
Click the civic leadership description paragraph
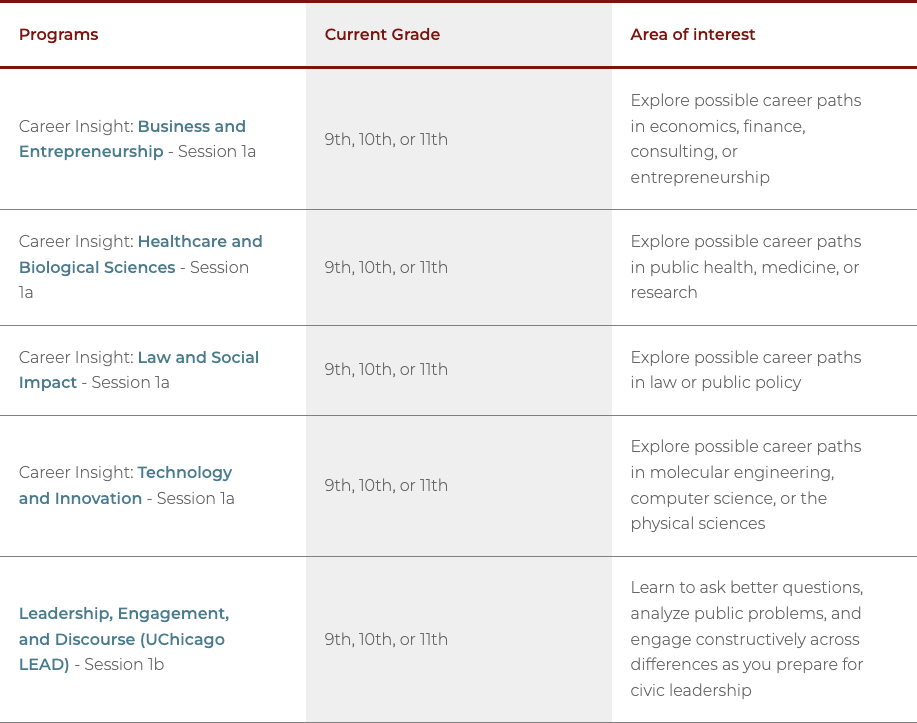click(x=746, y=639)
